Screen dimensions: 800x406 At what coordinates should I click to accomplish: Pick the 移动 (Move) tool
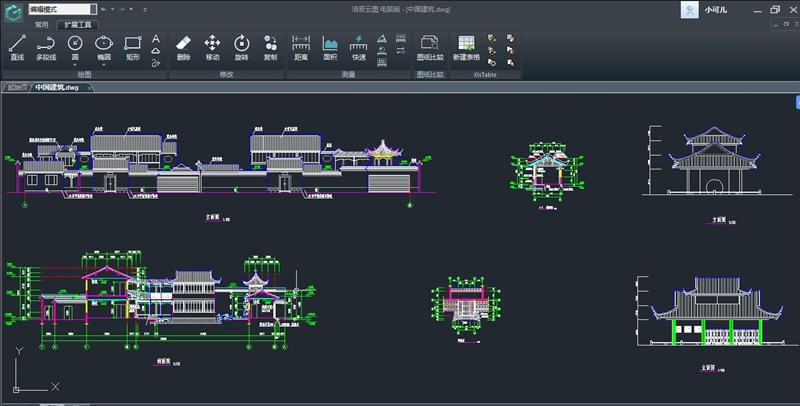(212, 47)
